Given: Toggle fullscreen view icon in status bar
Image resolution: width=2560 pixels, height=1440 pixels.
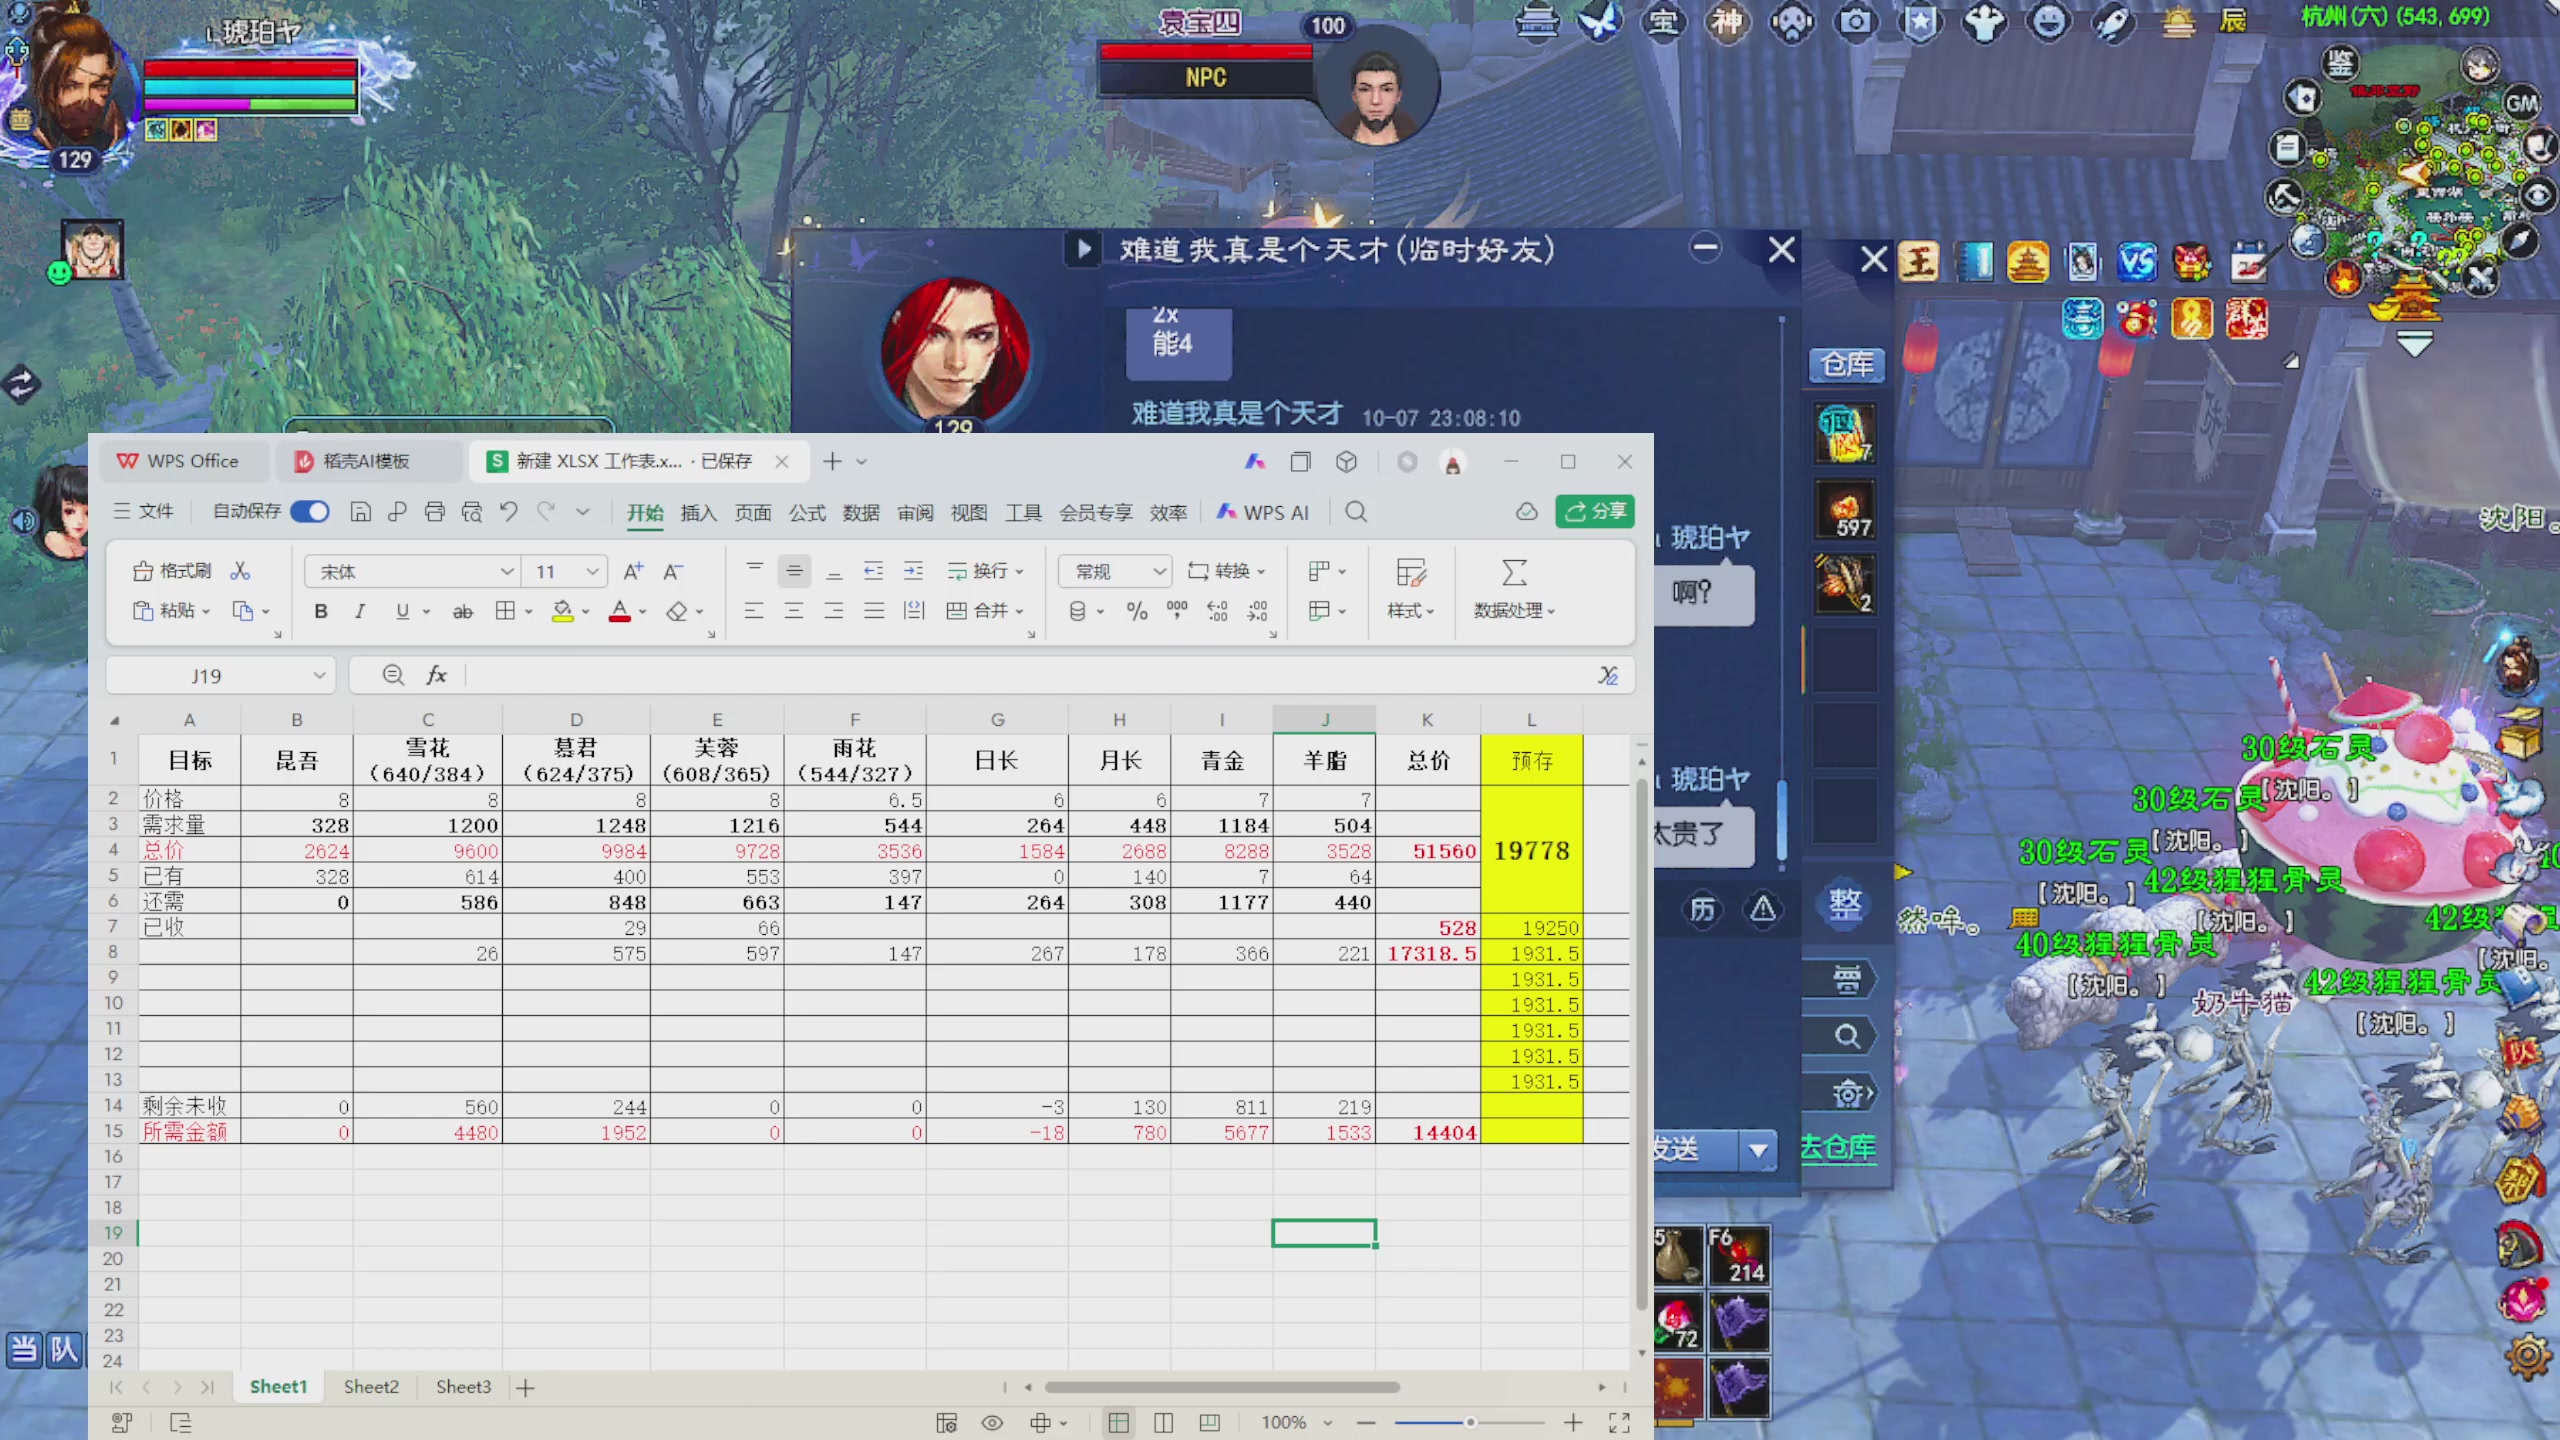Looking at the screenshot, I should (x=1619, y=1422).
